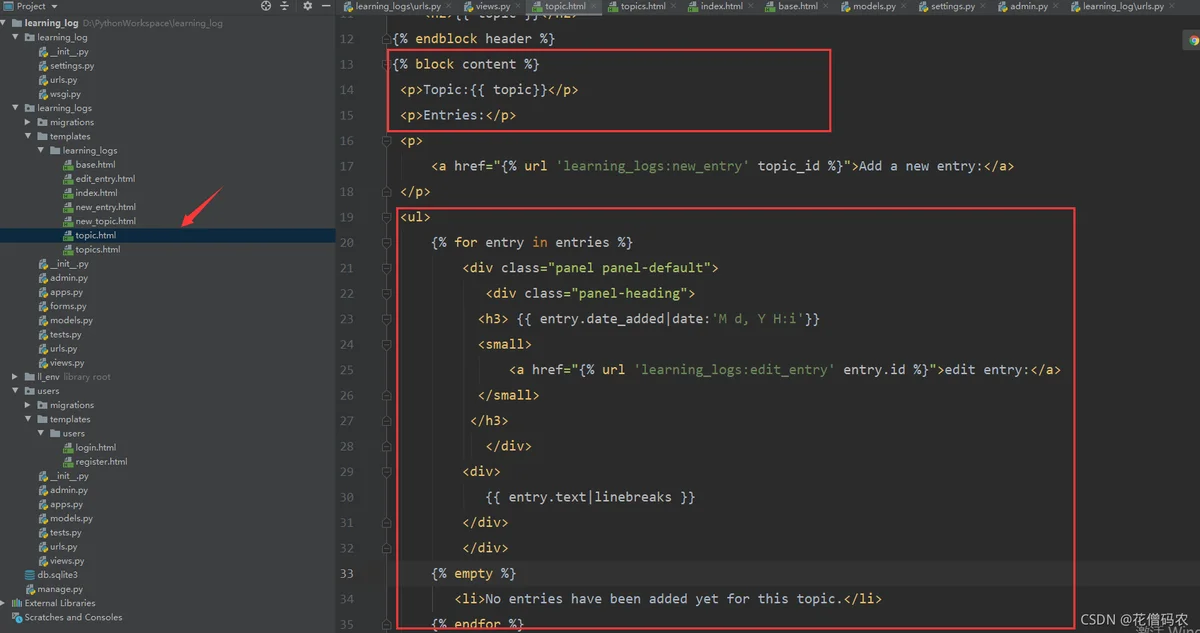Select settings.py in learning_log folder

72,66
